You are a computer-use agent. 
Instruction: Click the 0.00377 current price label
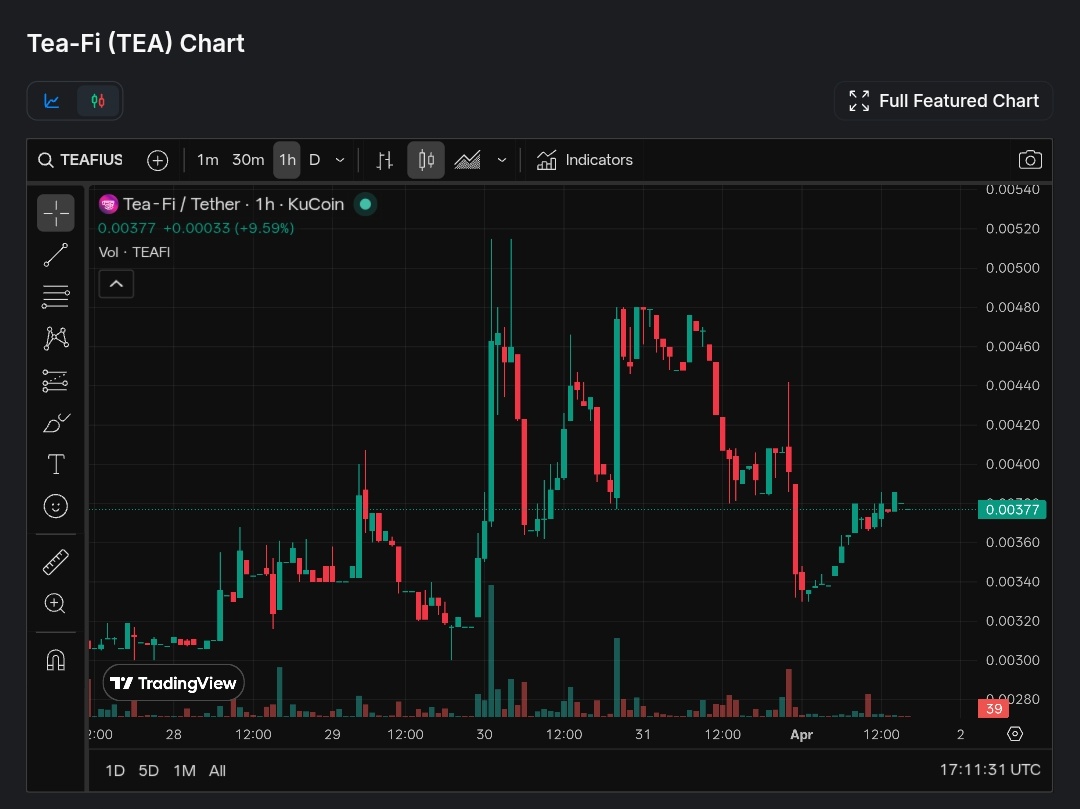tap(1012, 509)
